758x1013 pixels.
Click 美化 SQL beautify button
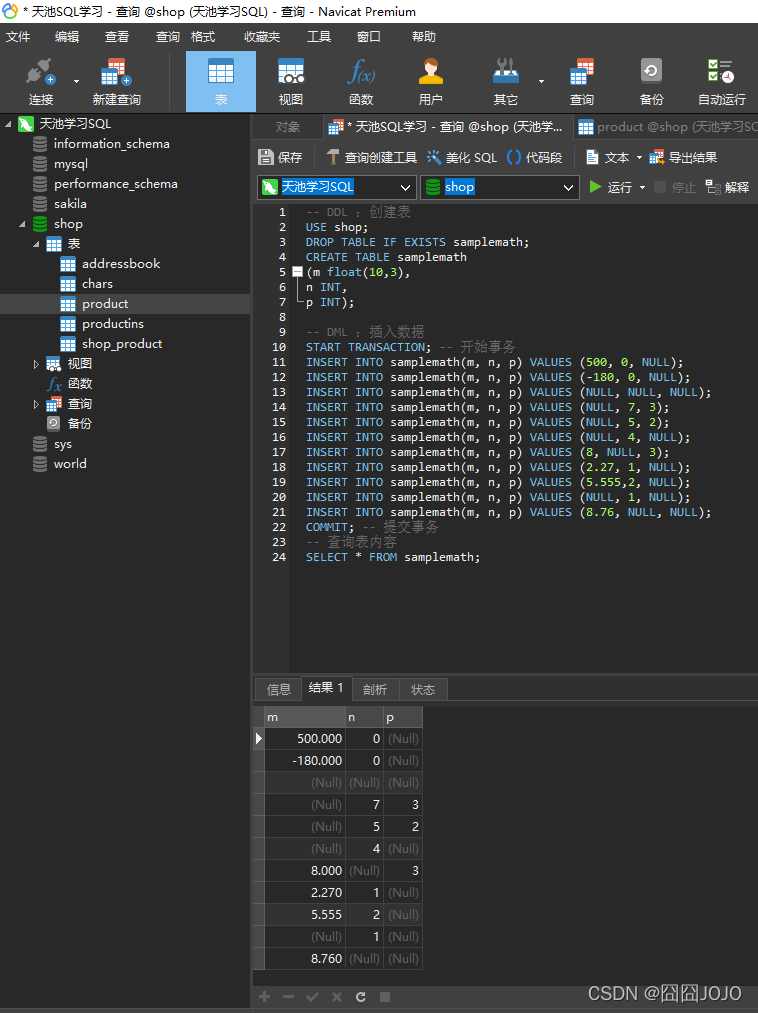pos(462,157)
